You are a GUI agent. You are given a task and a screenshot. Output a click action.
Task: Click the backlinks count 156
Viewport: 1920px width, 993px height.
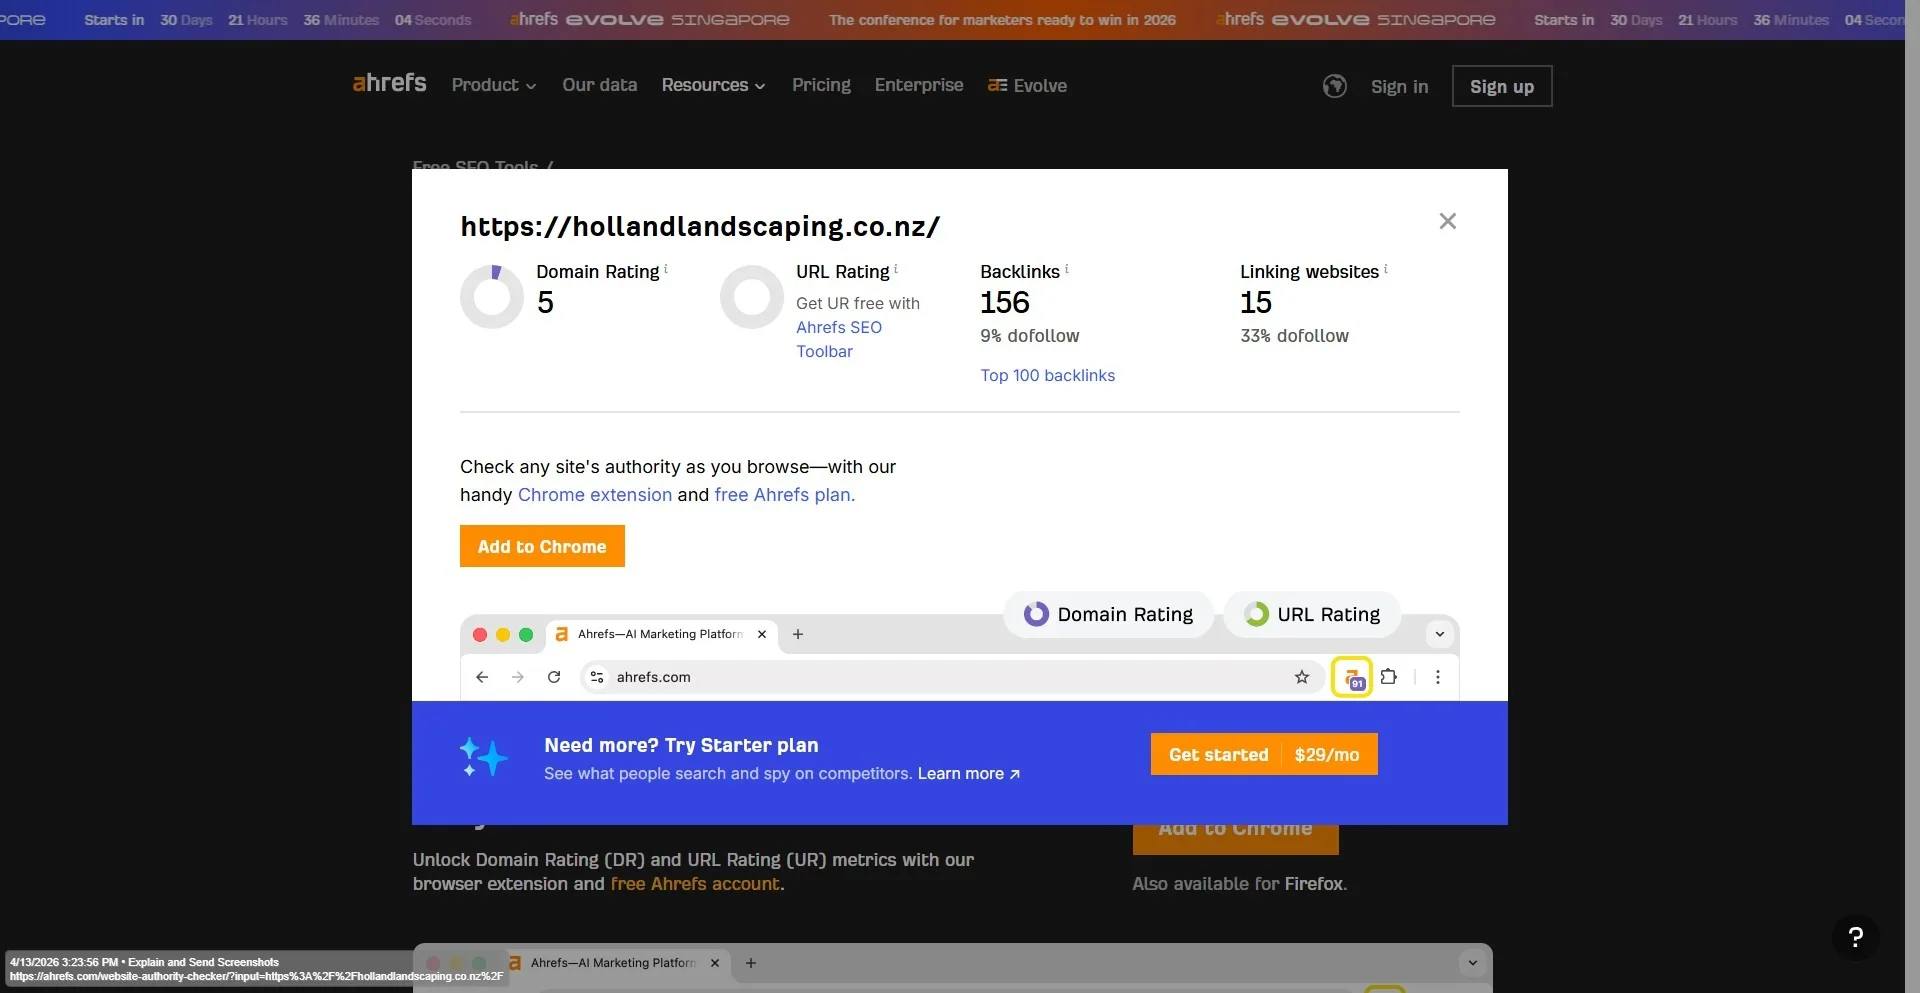1005,302
